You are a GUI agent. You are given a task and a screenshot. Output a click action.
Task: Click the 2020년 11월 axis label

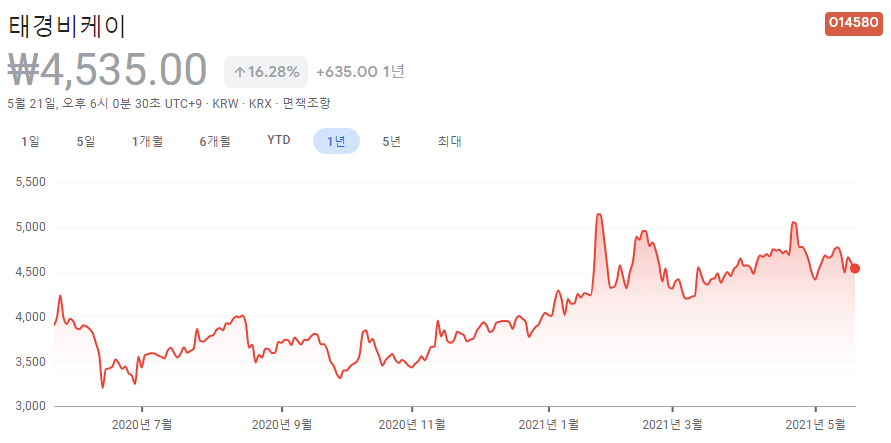click(412, 424)
